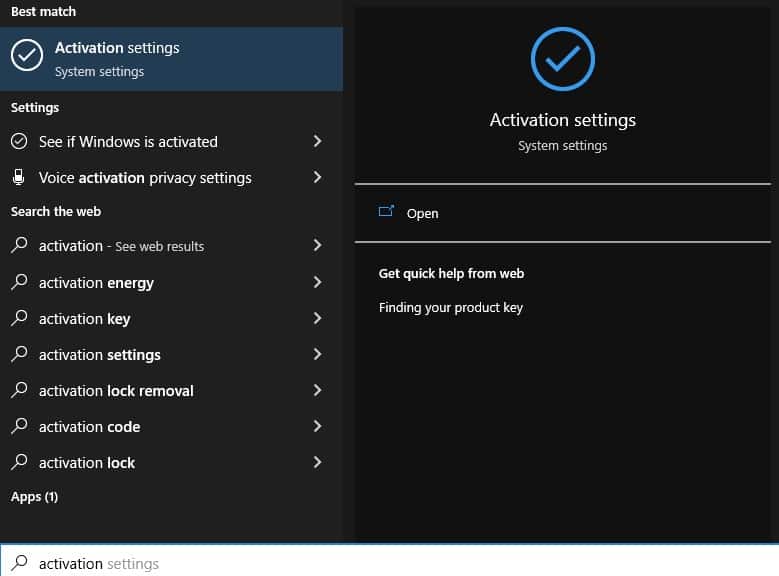This screenshot has height=576, width=779.
Task: Click the checkmark icon beside Best match Activation settings
Action: (27, 55)
